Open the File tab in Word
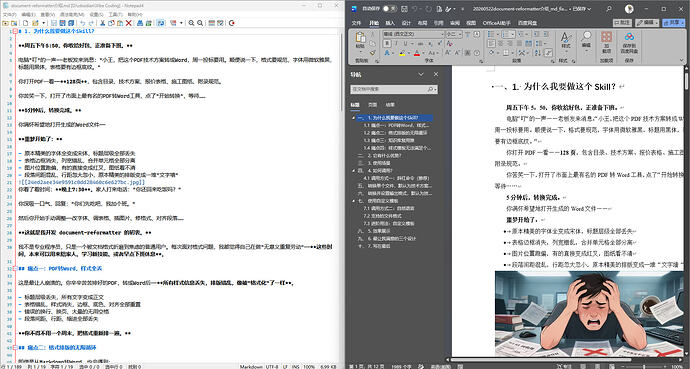This screenshot has height=369, width=690. [356, 23]
